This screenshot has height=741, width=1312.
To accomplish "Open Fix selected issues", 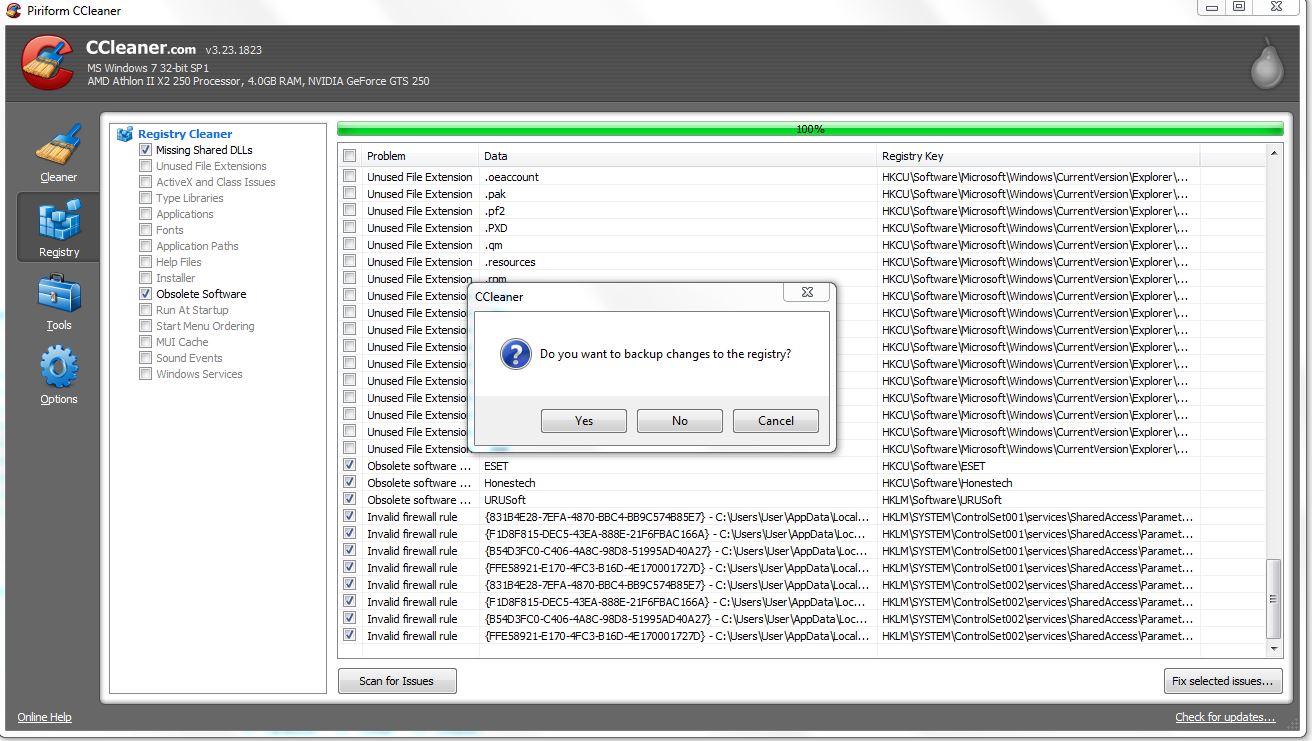I will (x=1222, y=679).
